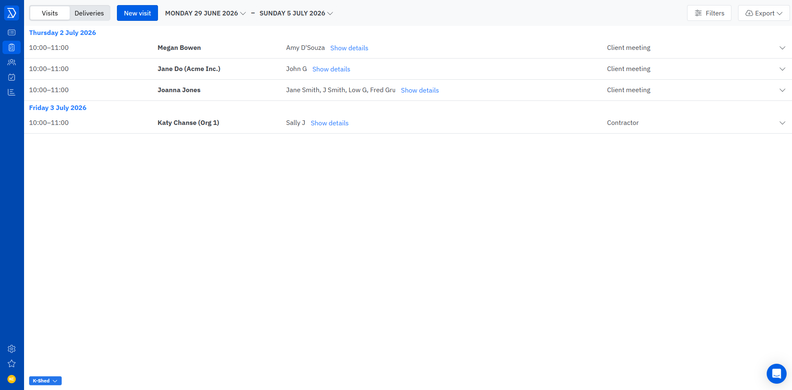Show details for Joanna Jones visit
The height and width of the screenshot is (390, 792).
420,90
